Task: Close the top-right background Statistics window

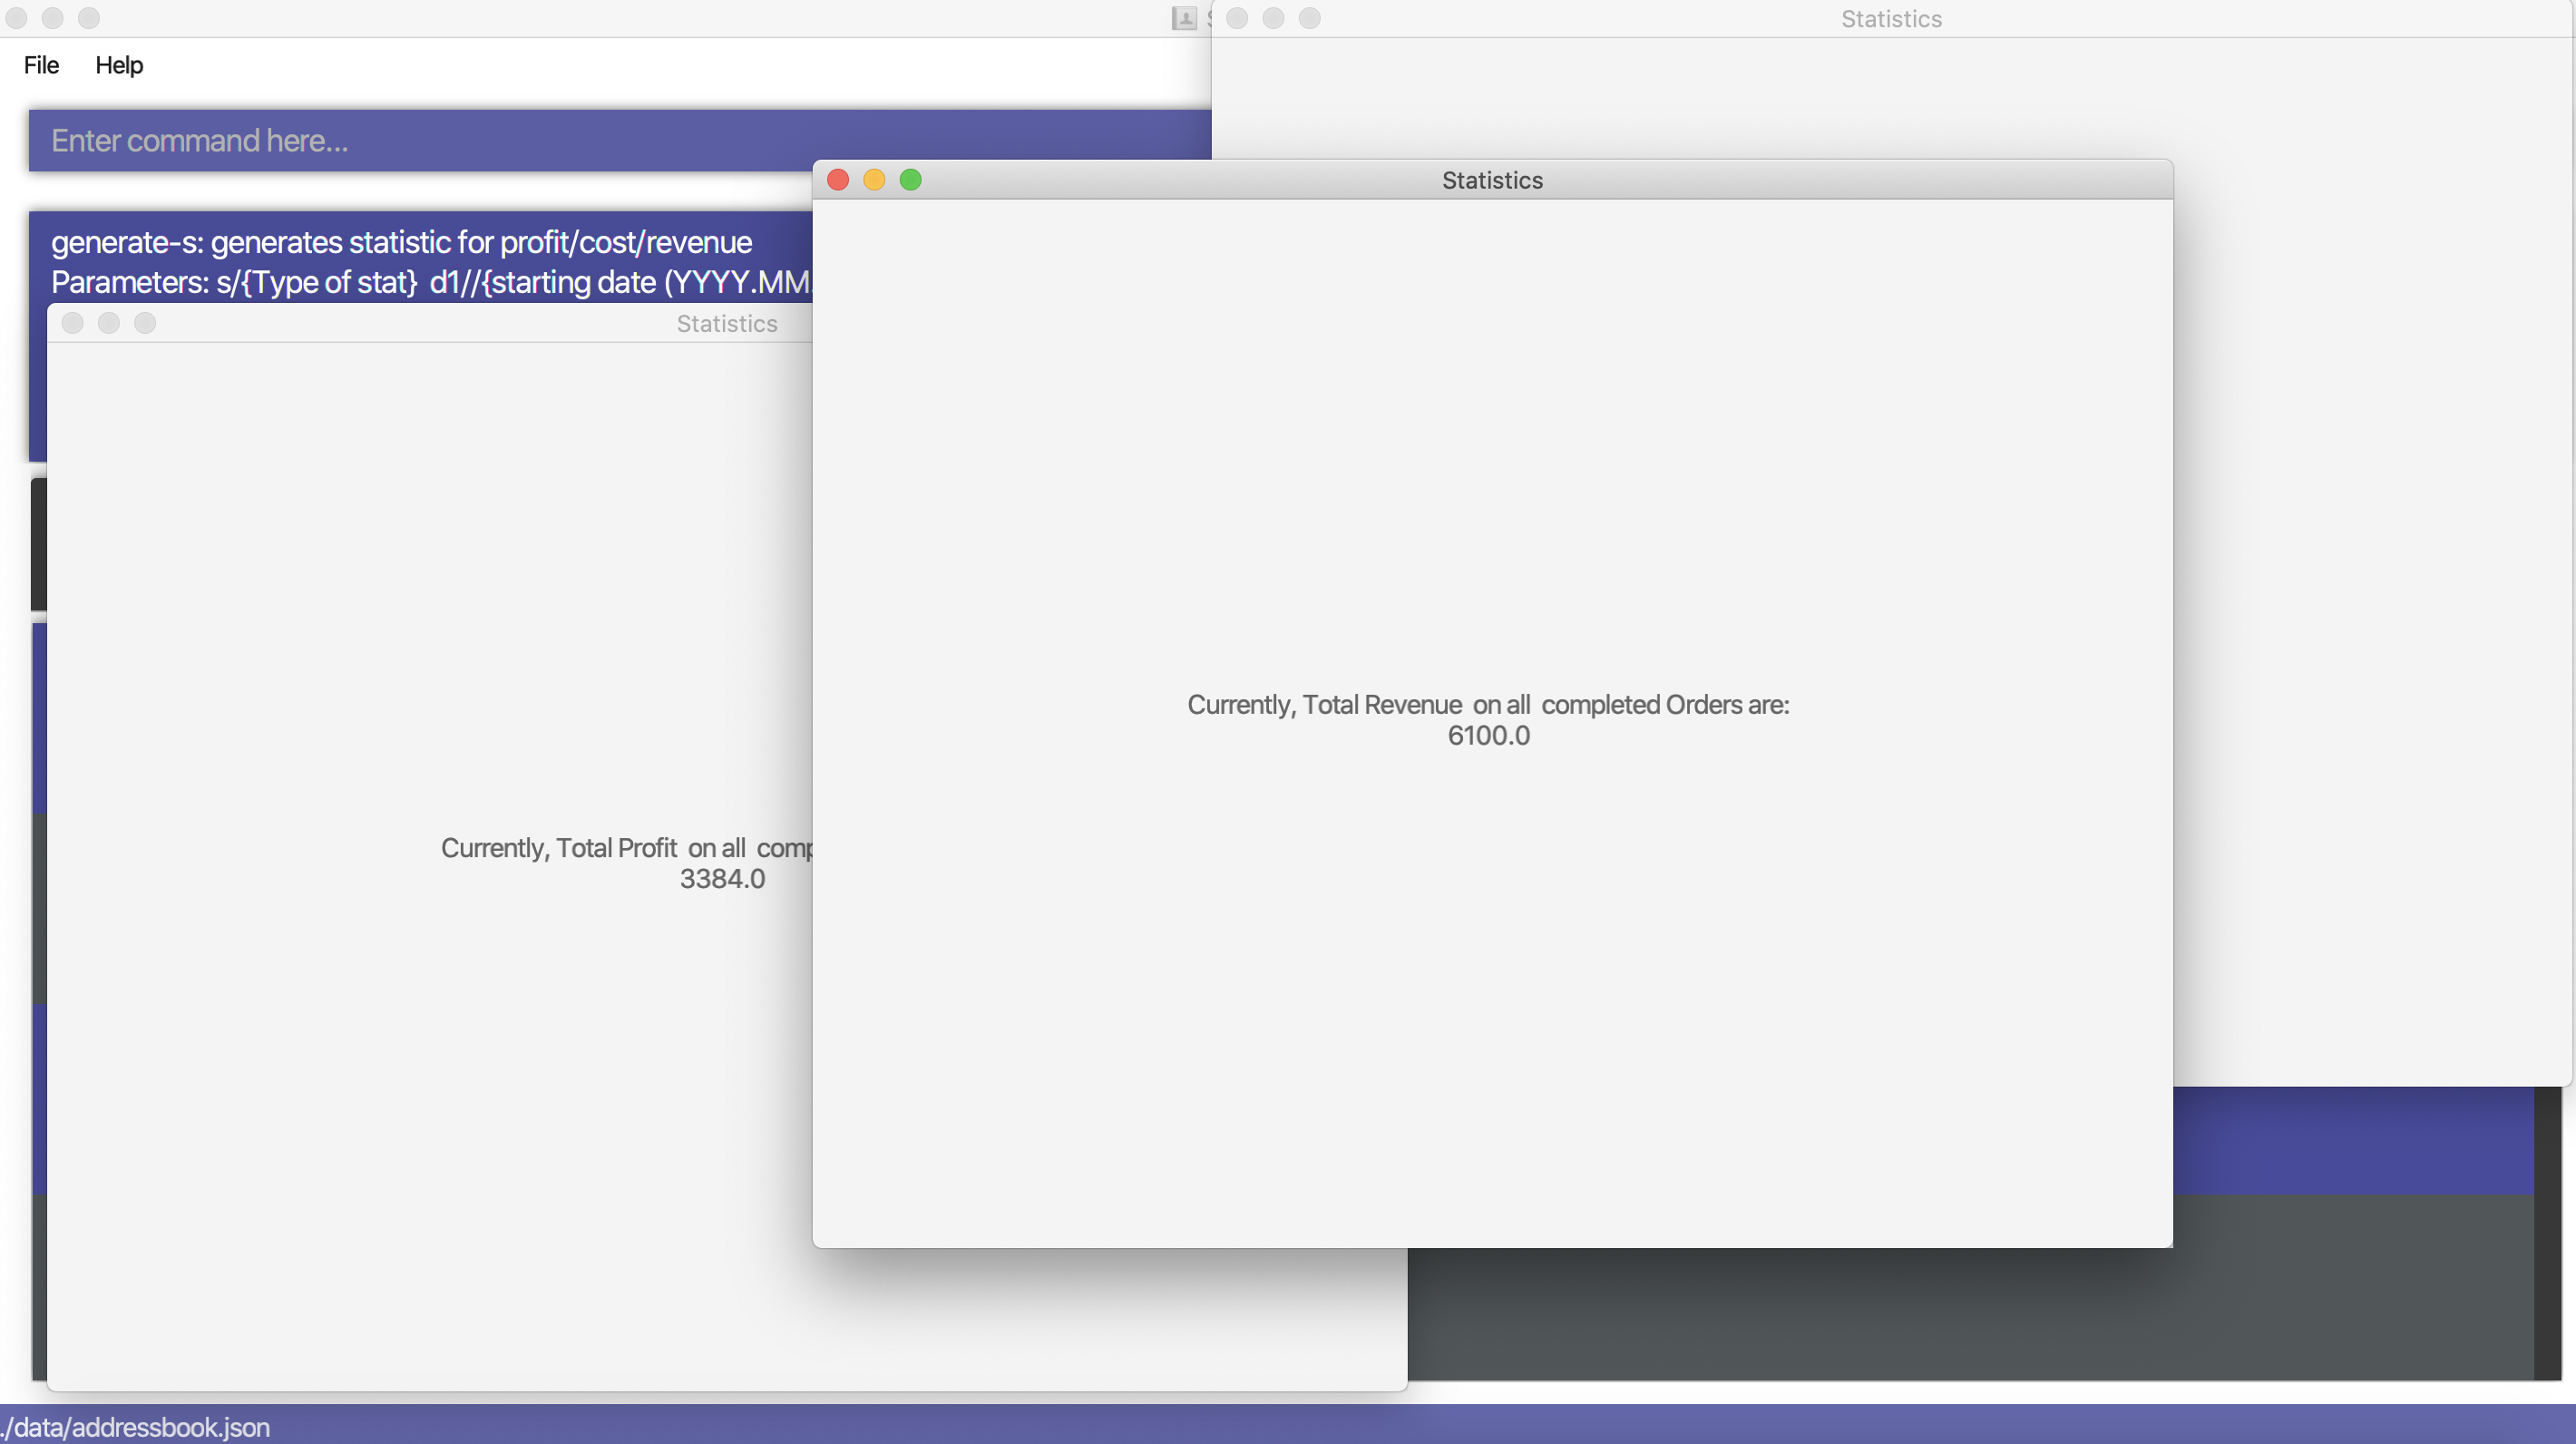Action: click(x=1237, y=18)
